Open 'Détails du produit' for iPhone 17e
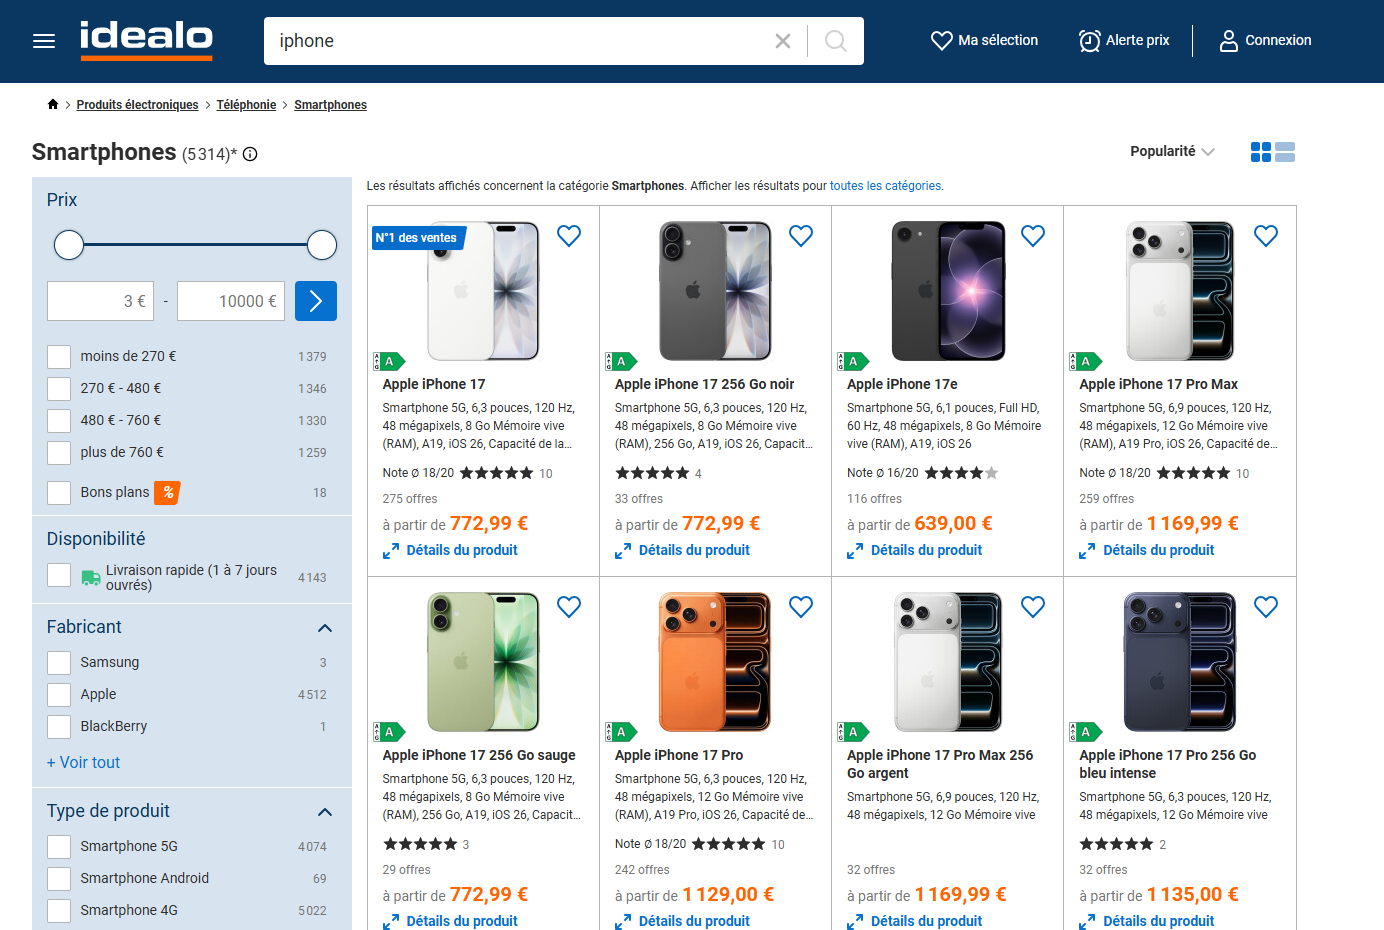The height and width of the screenshot is (930, 1384). pyautogui.click(x=915, y=550)
